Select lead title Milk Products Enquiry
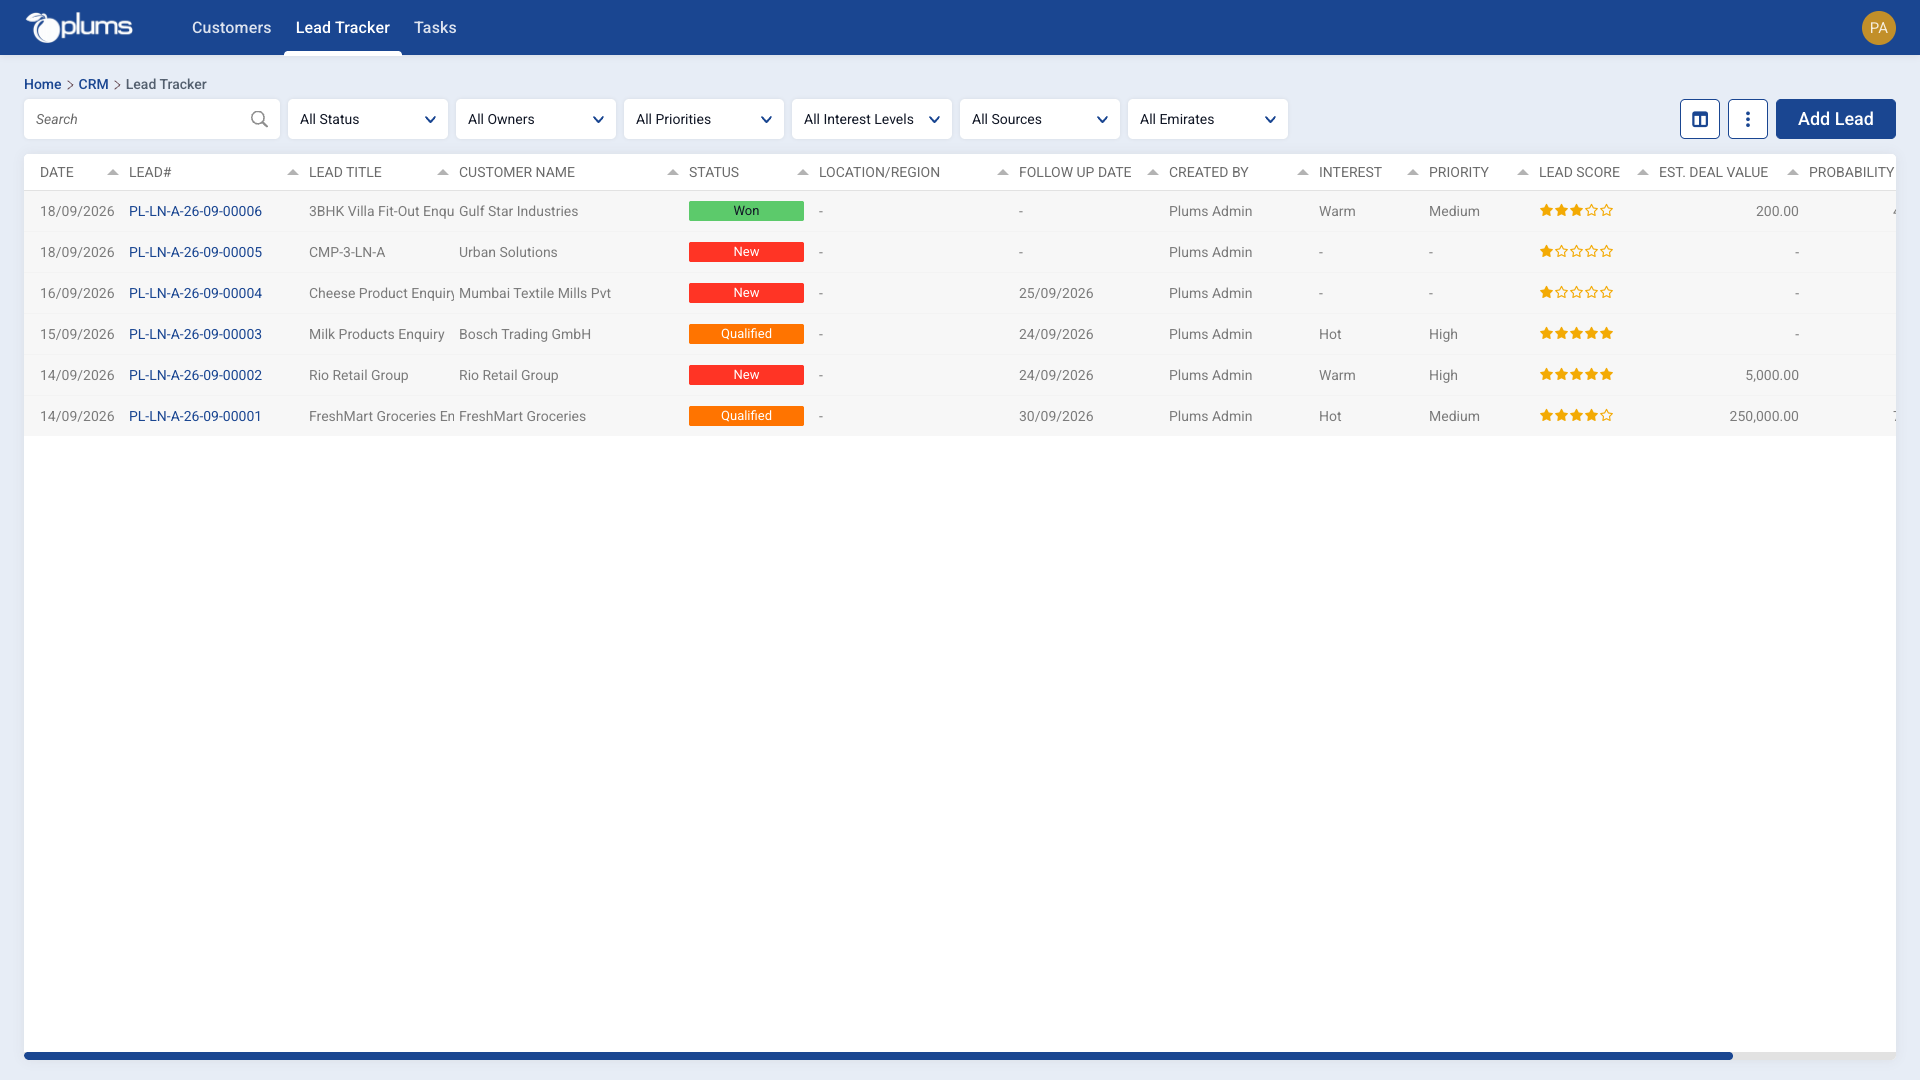1920x1080 pixels. (376, 334)
